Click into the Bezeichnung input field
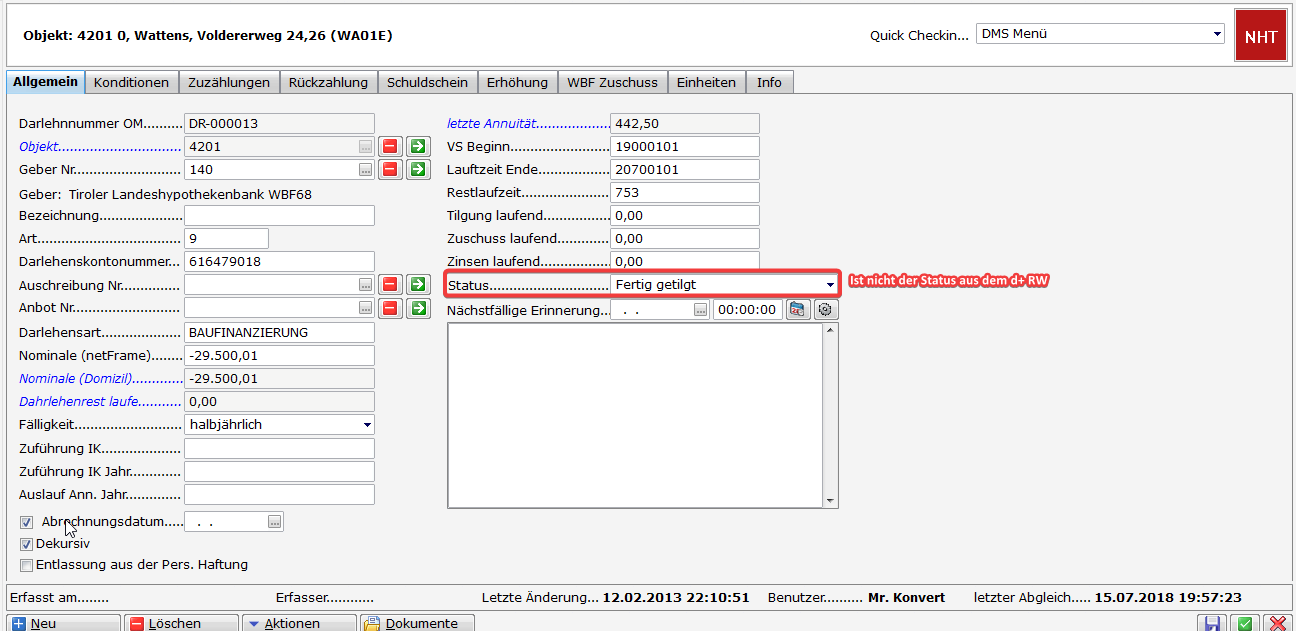Image resolution: width=1296 pixels, height=631 pixels. [279, 216]
